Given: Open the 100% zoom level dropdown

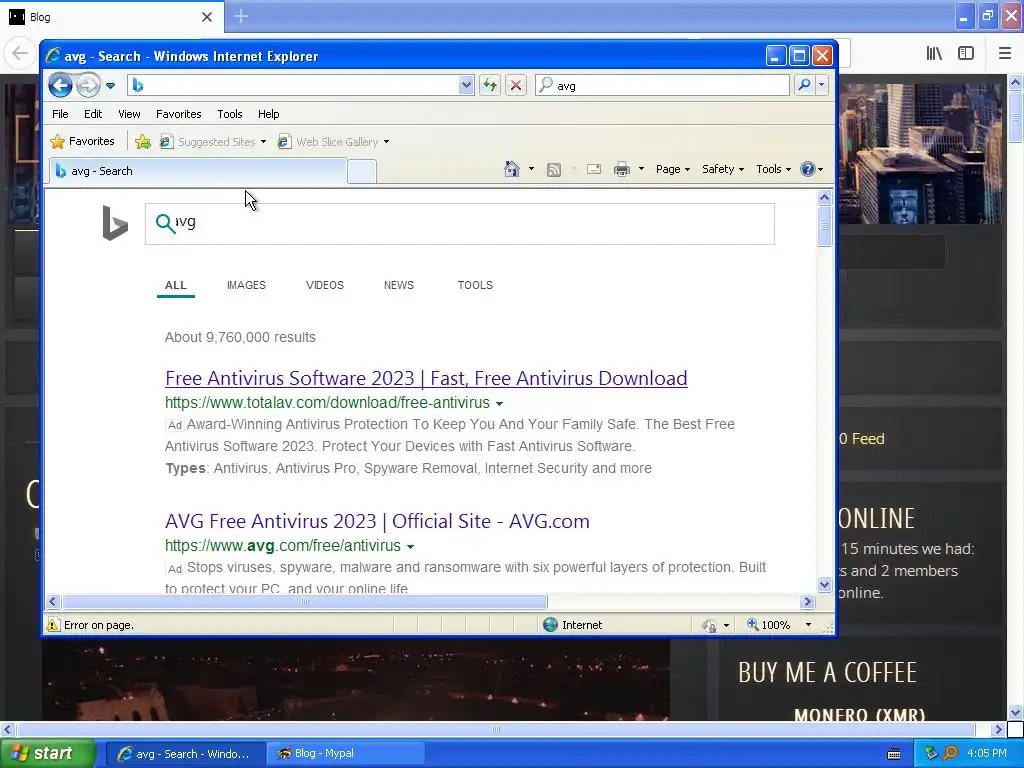Looking at the screenshot, I should coord(808,625).
